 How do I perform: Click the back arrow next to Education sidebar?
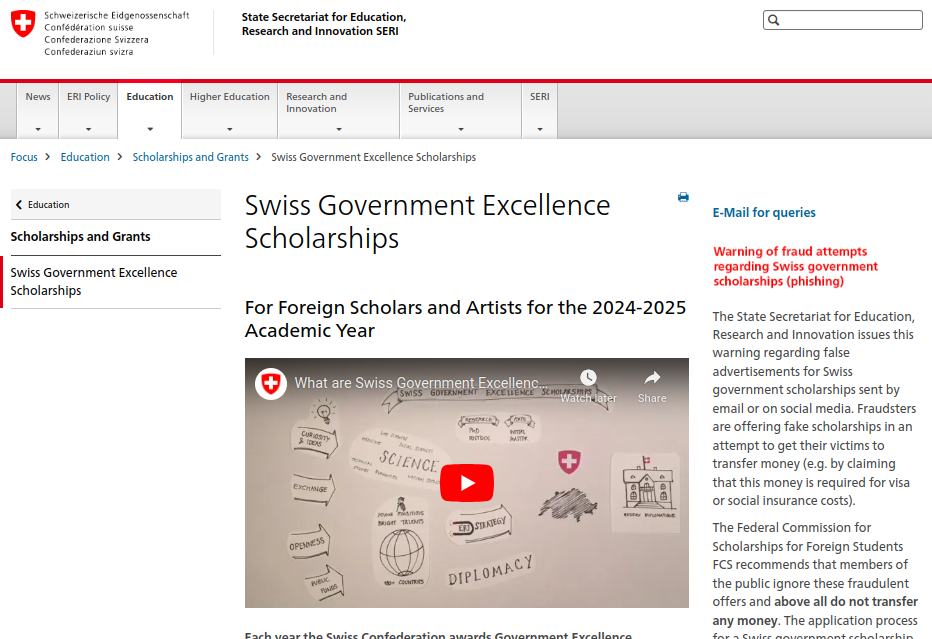click(19, 204)
